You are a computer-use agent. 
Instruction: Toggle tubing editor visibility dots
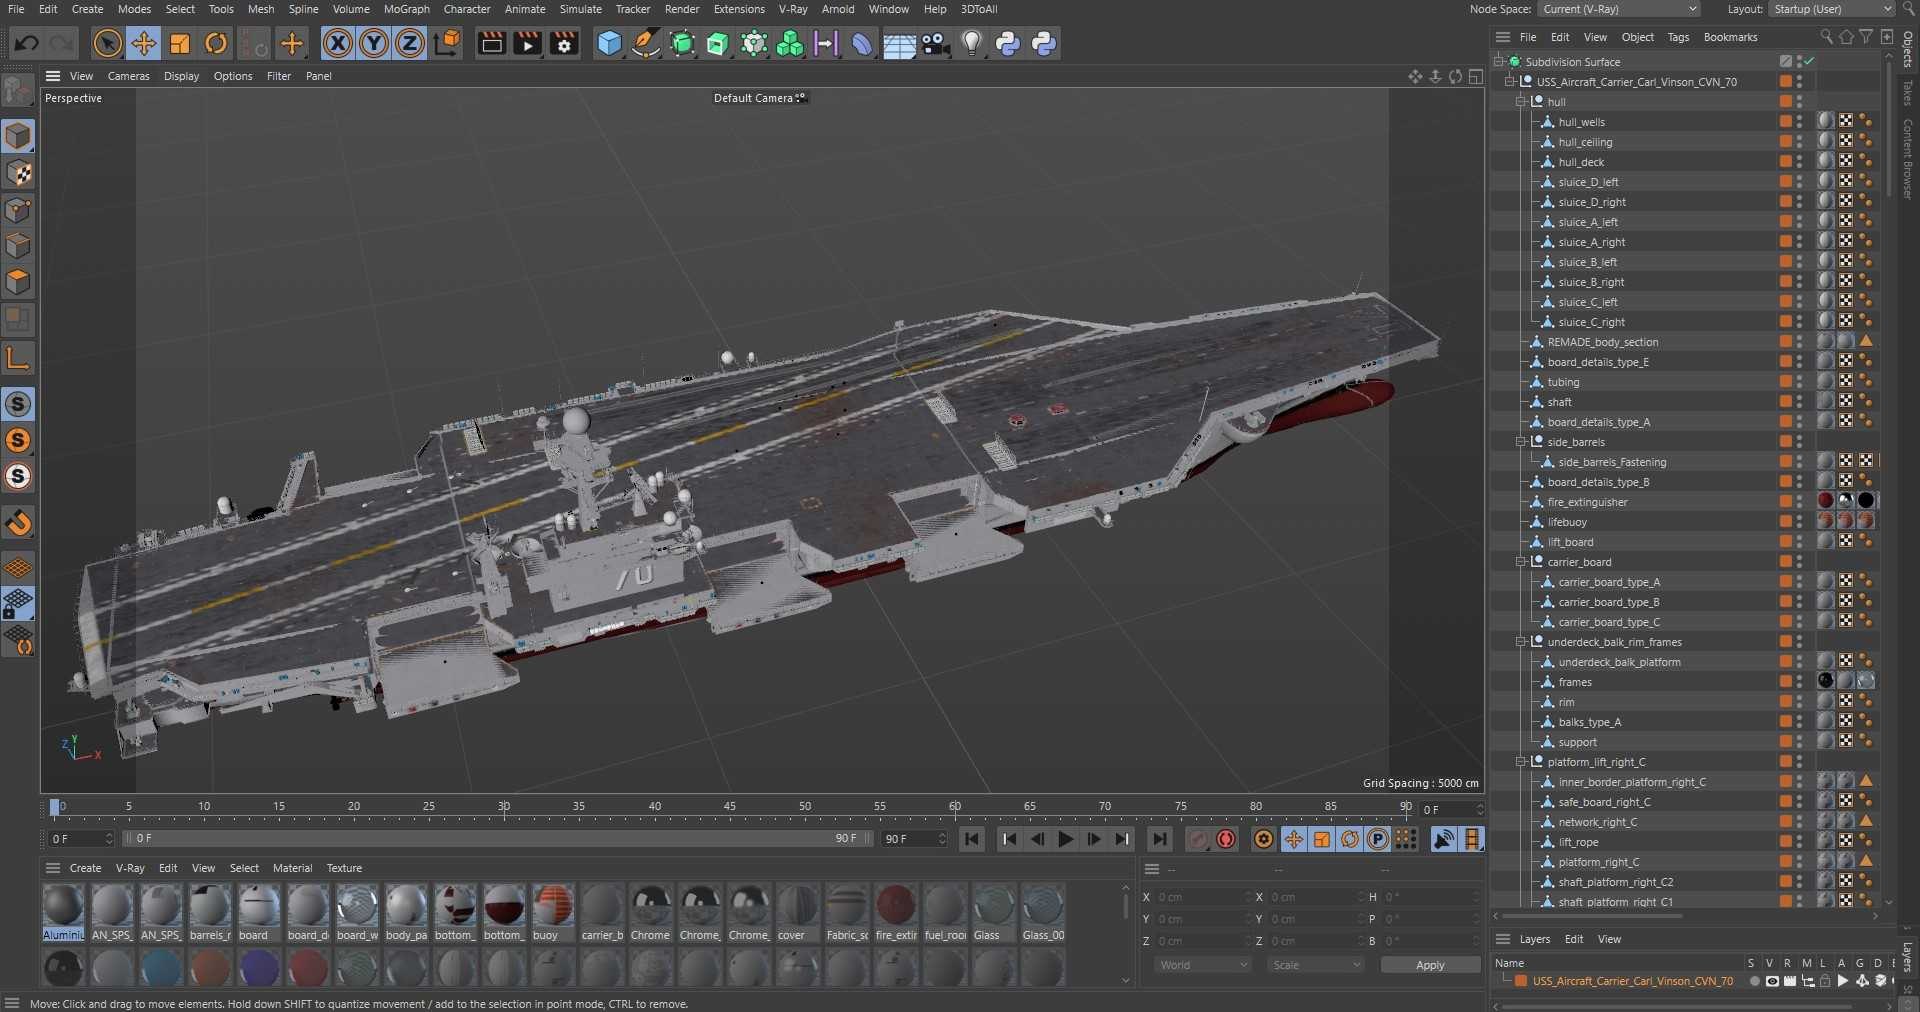[1799, 382]
